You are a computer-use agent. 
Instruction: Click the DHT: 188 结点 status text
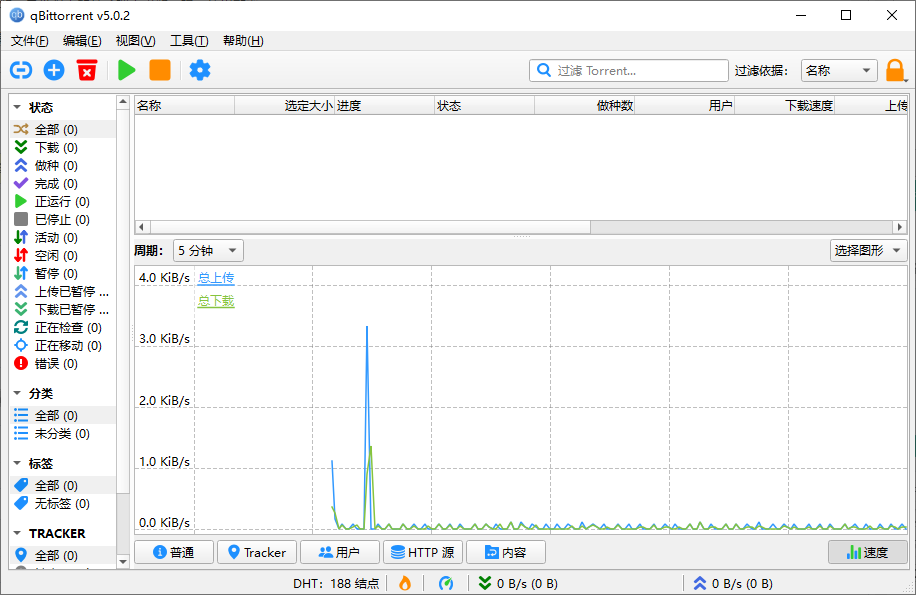click(x=336, y=583)
